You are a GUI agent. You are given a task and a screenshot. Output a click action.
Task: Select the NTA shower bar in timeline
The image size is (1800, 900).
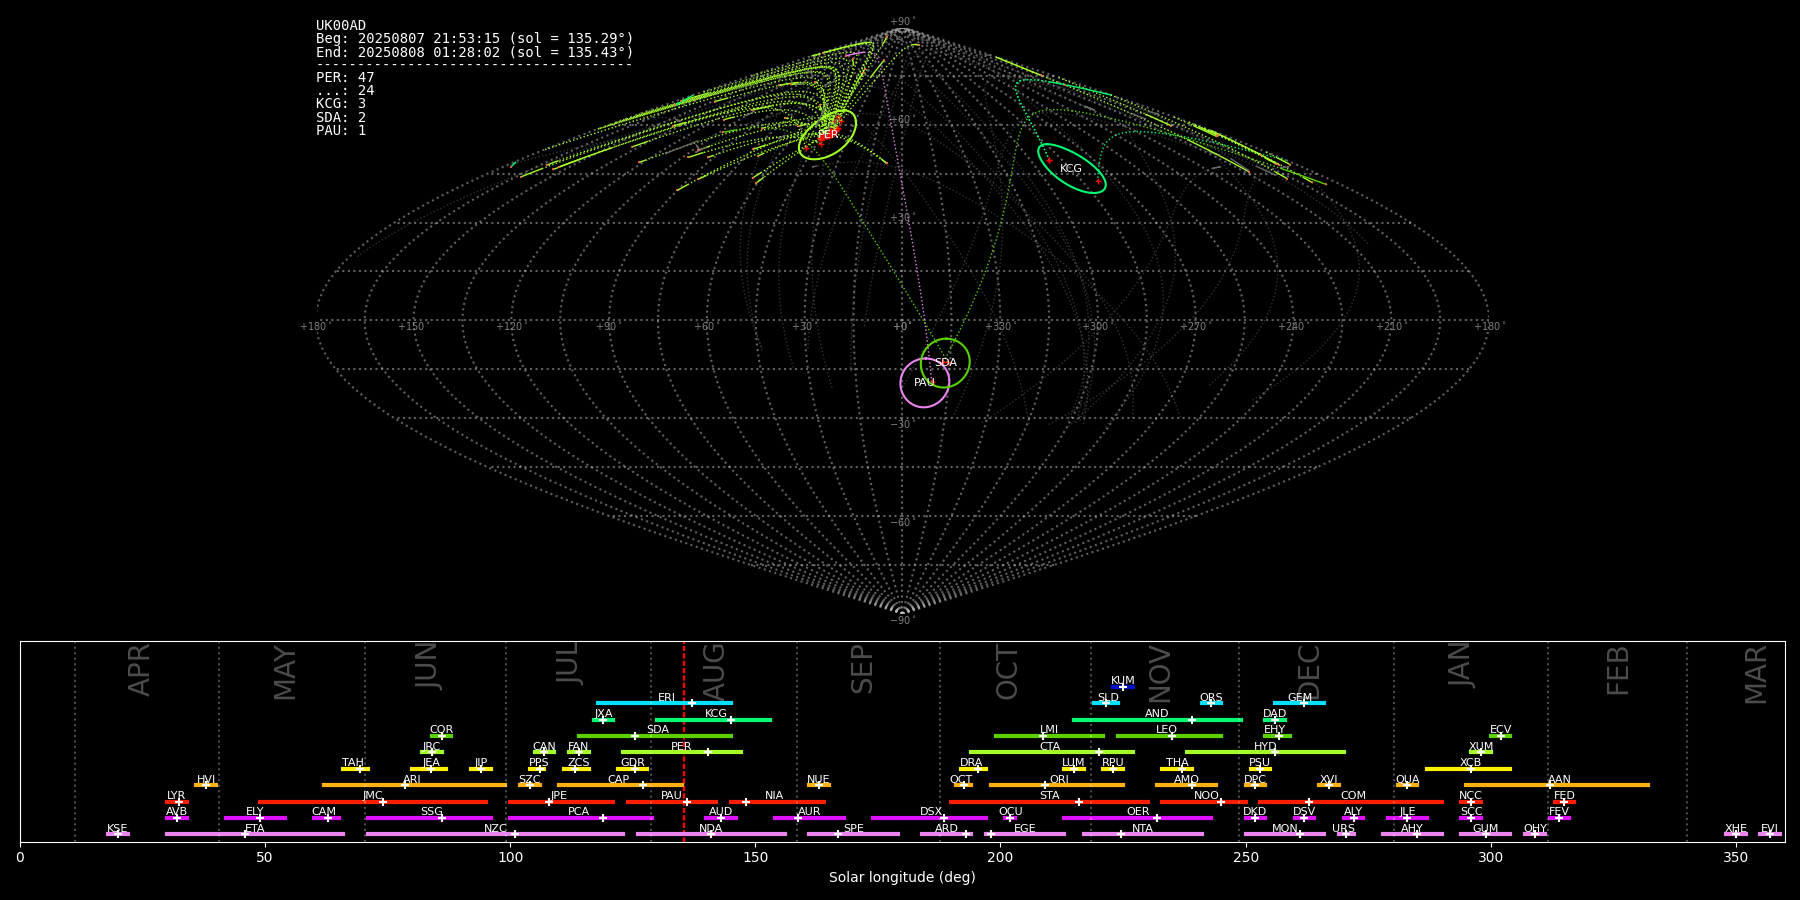1142,834
